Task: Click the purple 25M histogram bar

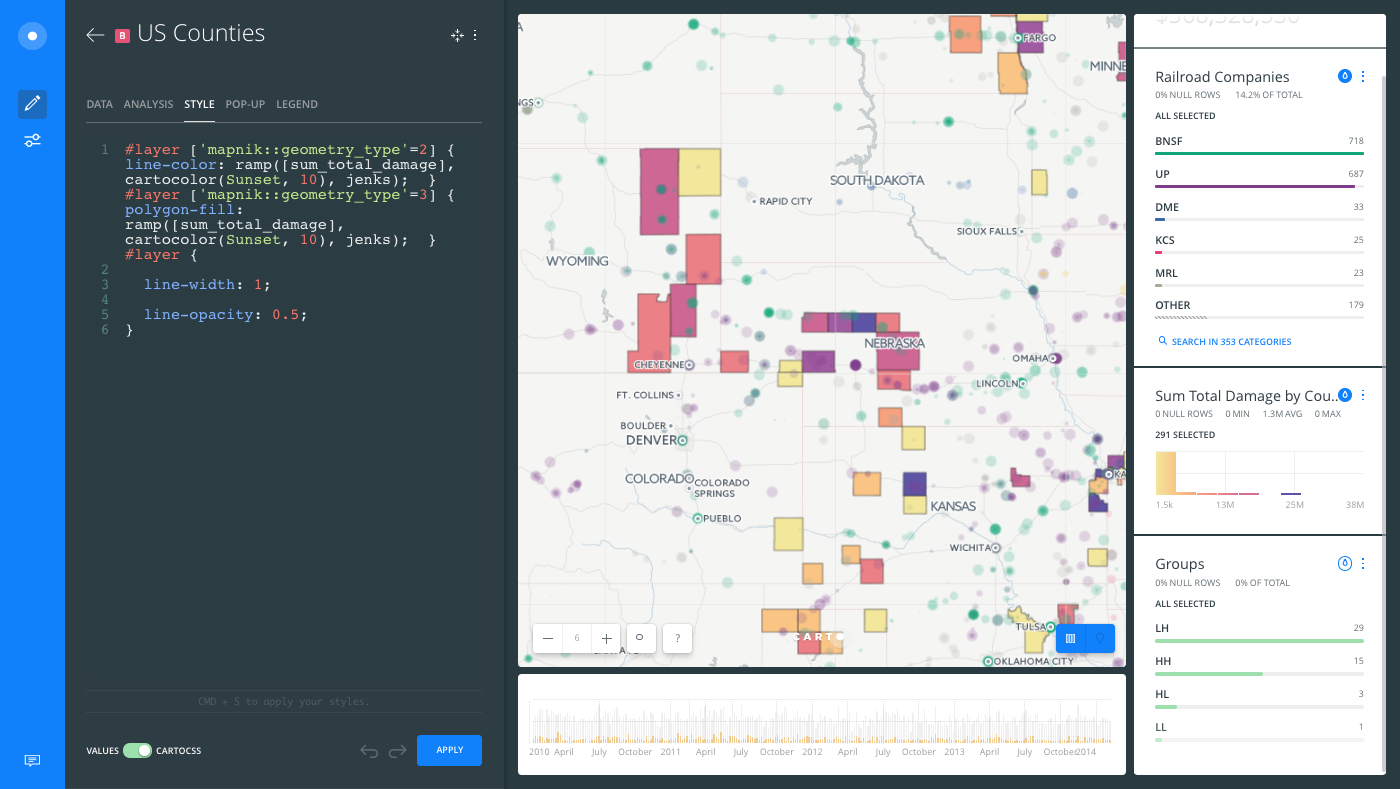Action: click(1291, 493)
